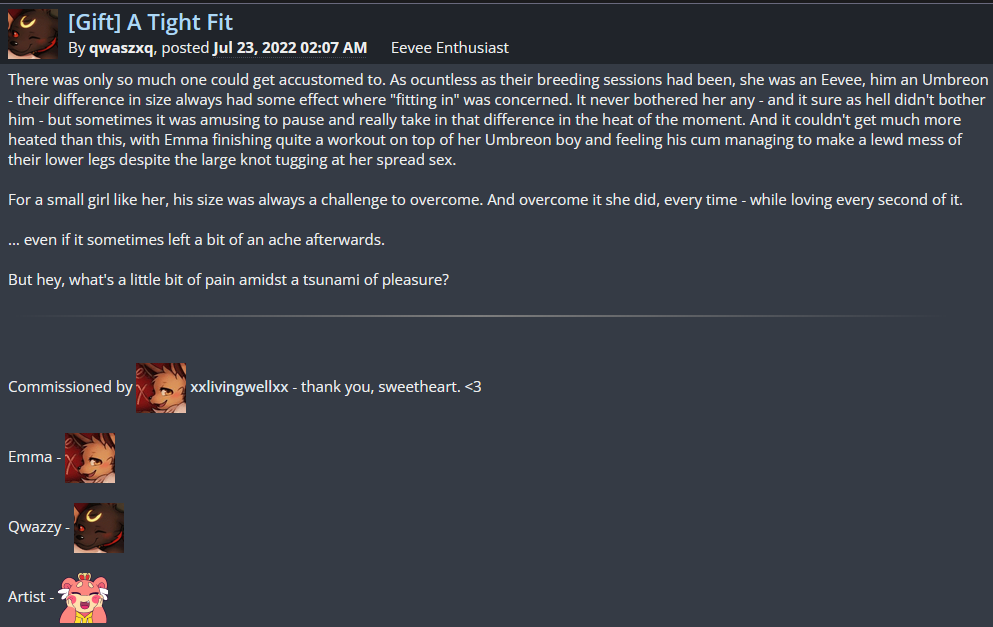Click the pink Artist avatar icon
Viewport: 993px width, 627px height.
[x=84, y=598]
